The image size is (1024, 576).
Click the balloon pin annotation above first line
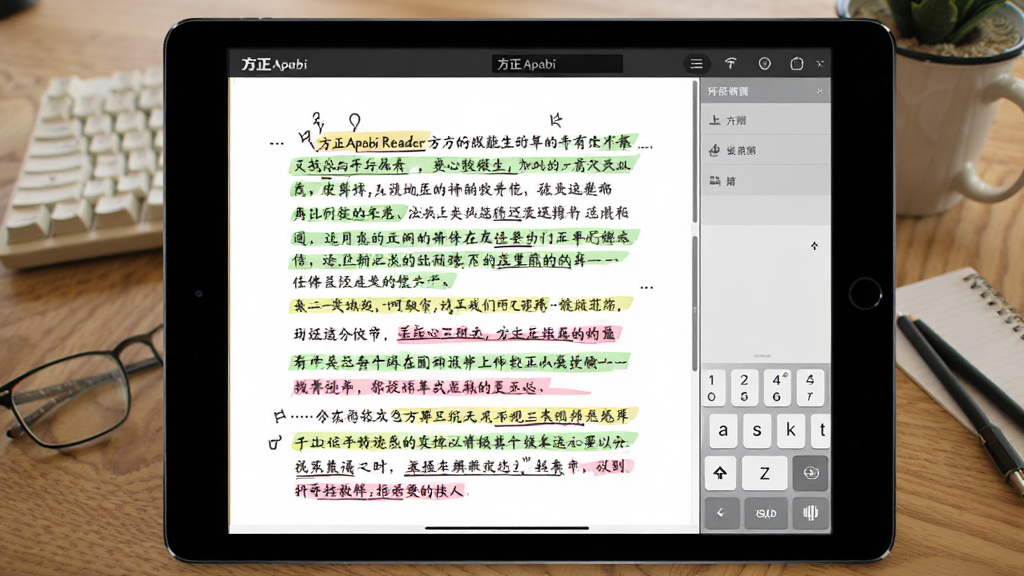tap(355, 121)
